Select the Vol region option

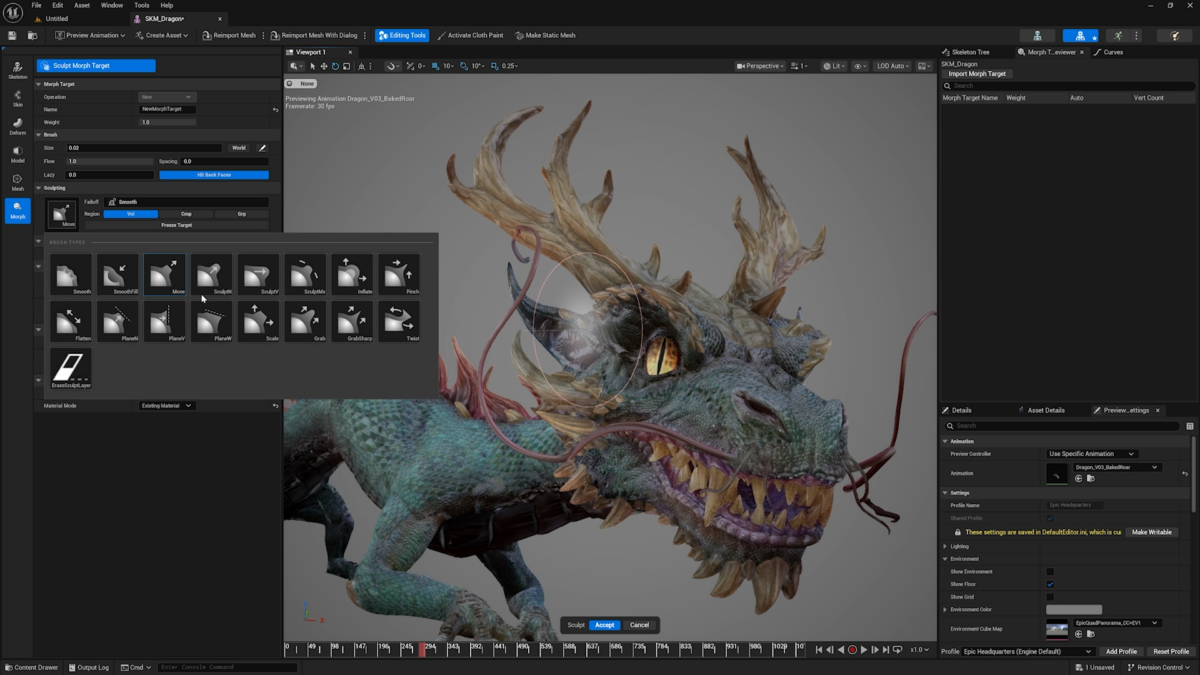[130, 214]
